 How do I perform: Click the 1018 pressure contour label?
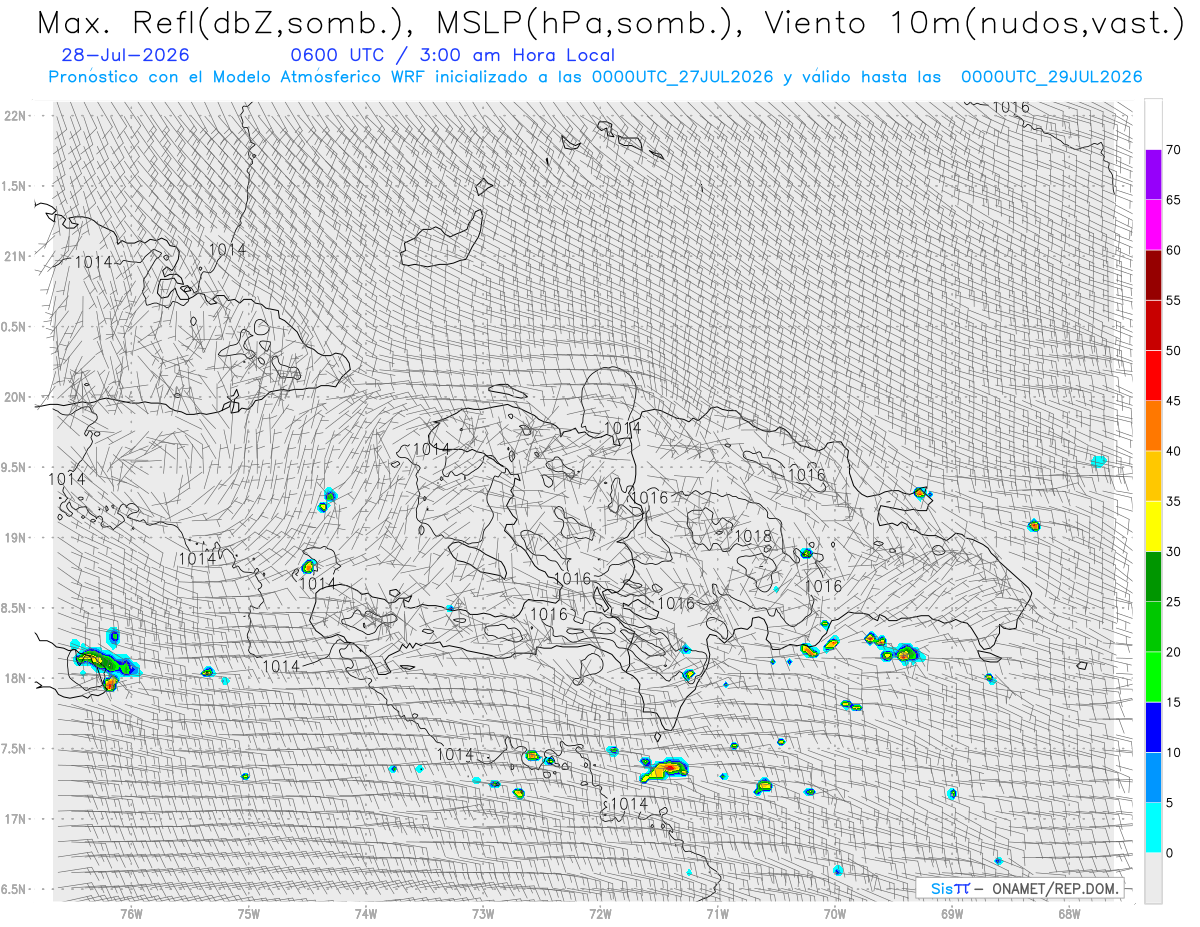(753, 537)
